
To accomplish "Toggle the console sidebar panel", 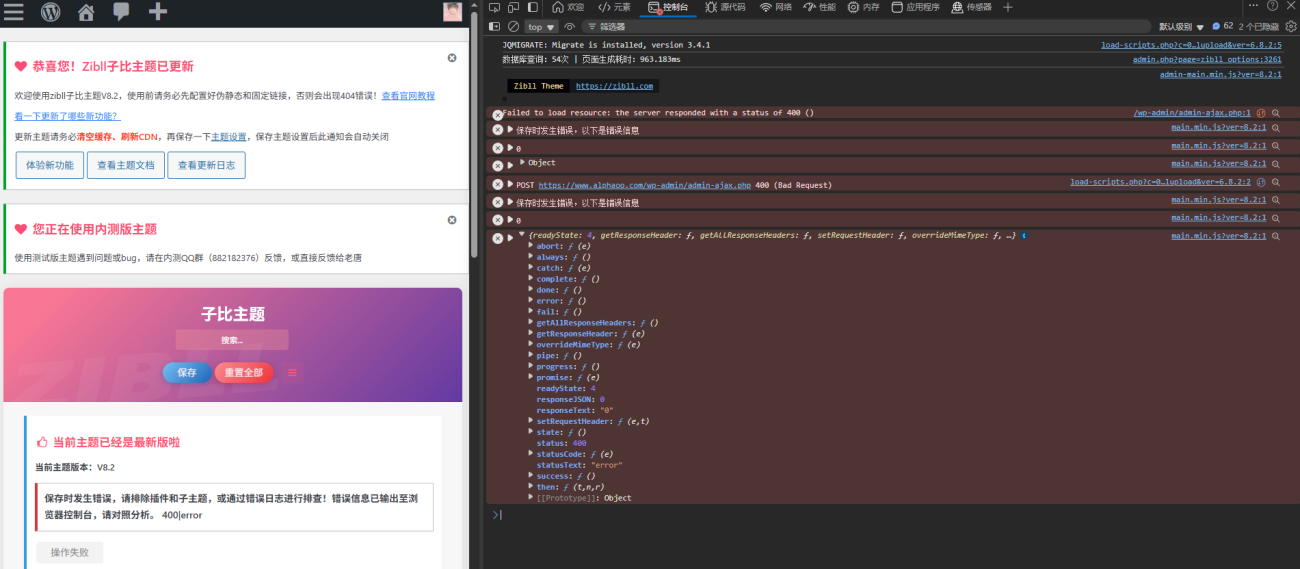I will pos(495,27).
